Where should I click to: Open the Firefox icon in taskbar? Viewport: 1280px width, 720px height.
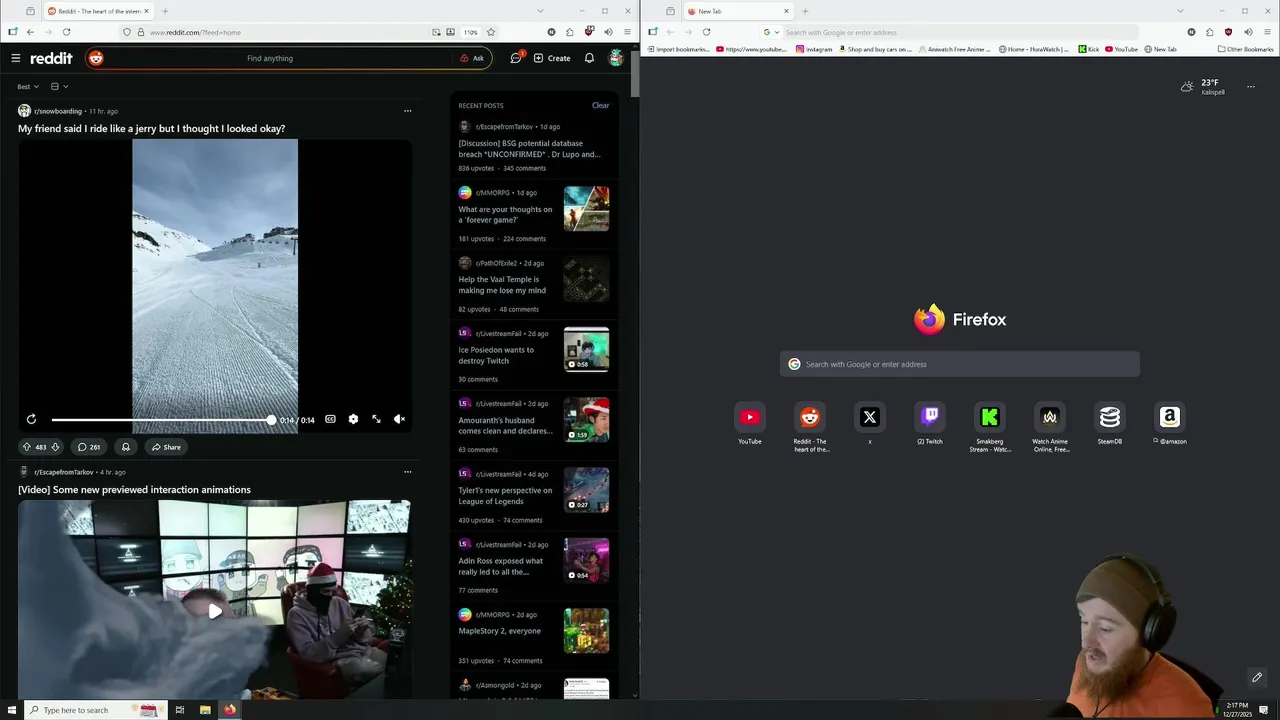tap(230, 710)
